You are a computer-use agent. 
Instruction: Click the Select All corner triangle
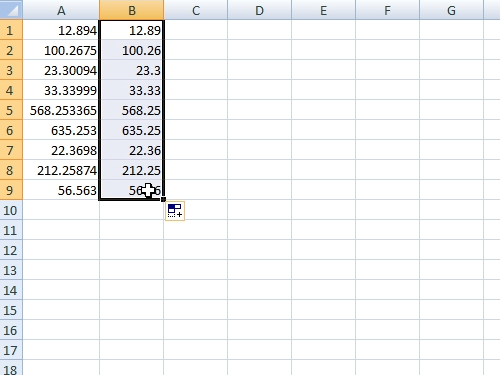tap(11, 10)
